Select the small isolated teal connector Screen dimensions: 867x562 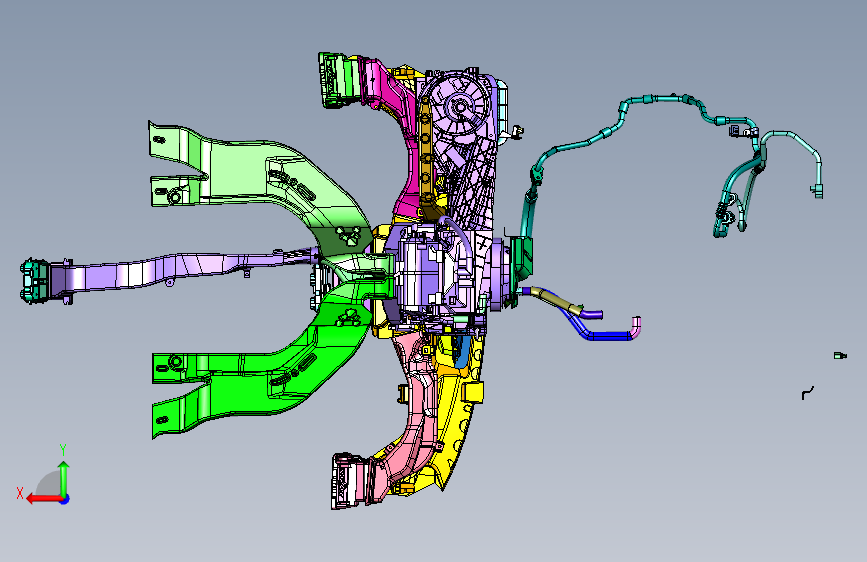[x=840, y=356]
